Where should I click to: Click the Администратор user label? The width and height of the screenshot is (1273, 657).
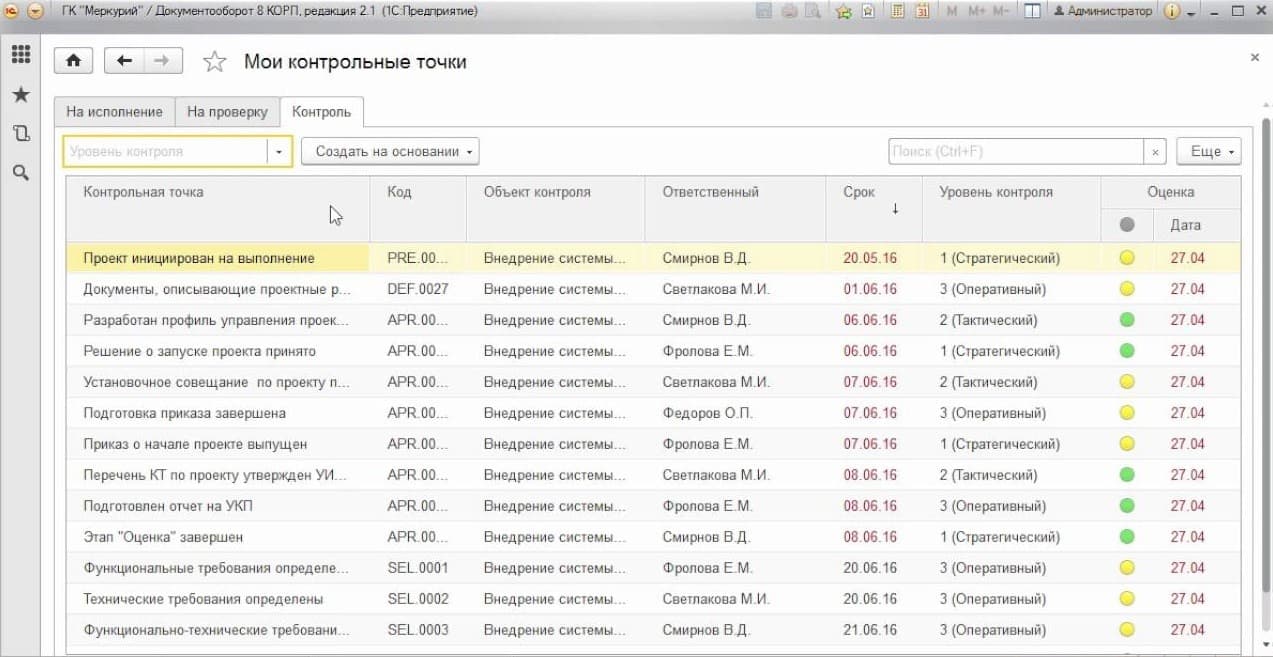[1103, 11]
